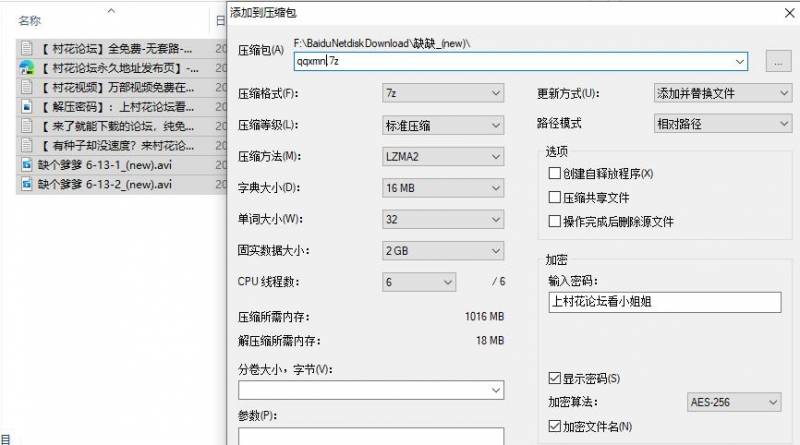Click the 输入密码 password field
The image size is (800, 445).
(x=664, y=302)
